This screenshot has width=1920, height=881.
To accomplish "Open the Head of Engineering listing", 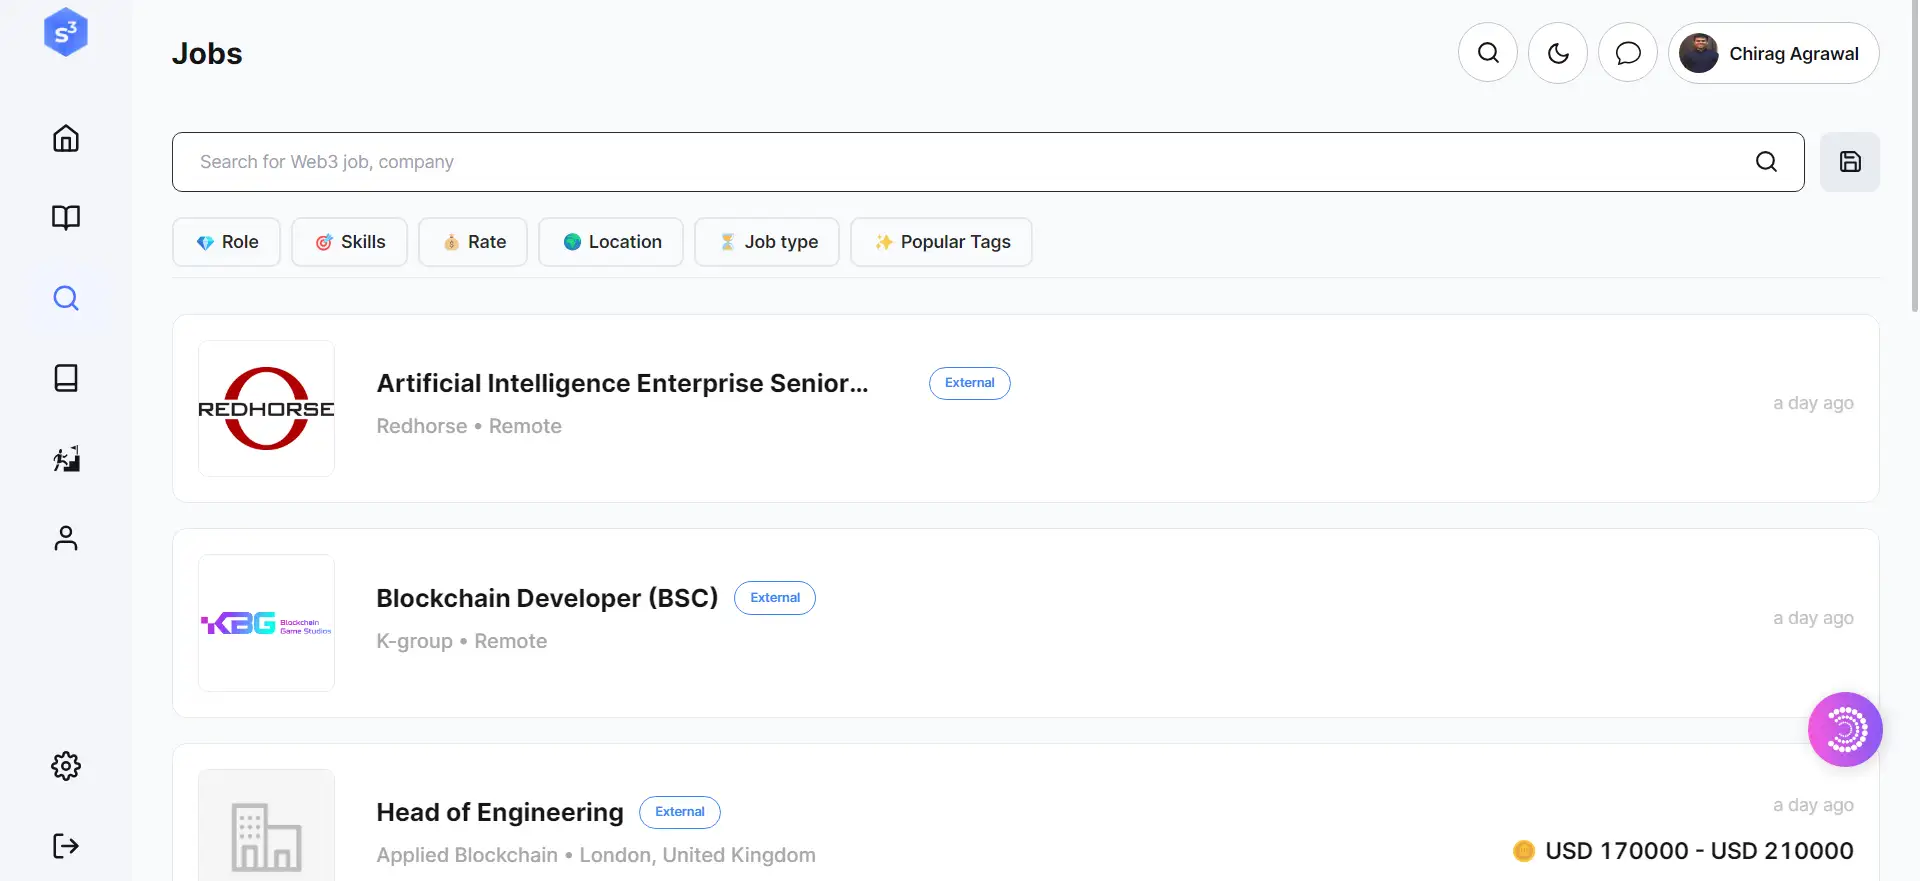I will (499, 812).
